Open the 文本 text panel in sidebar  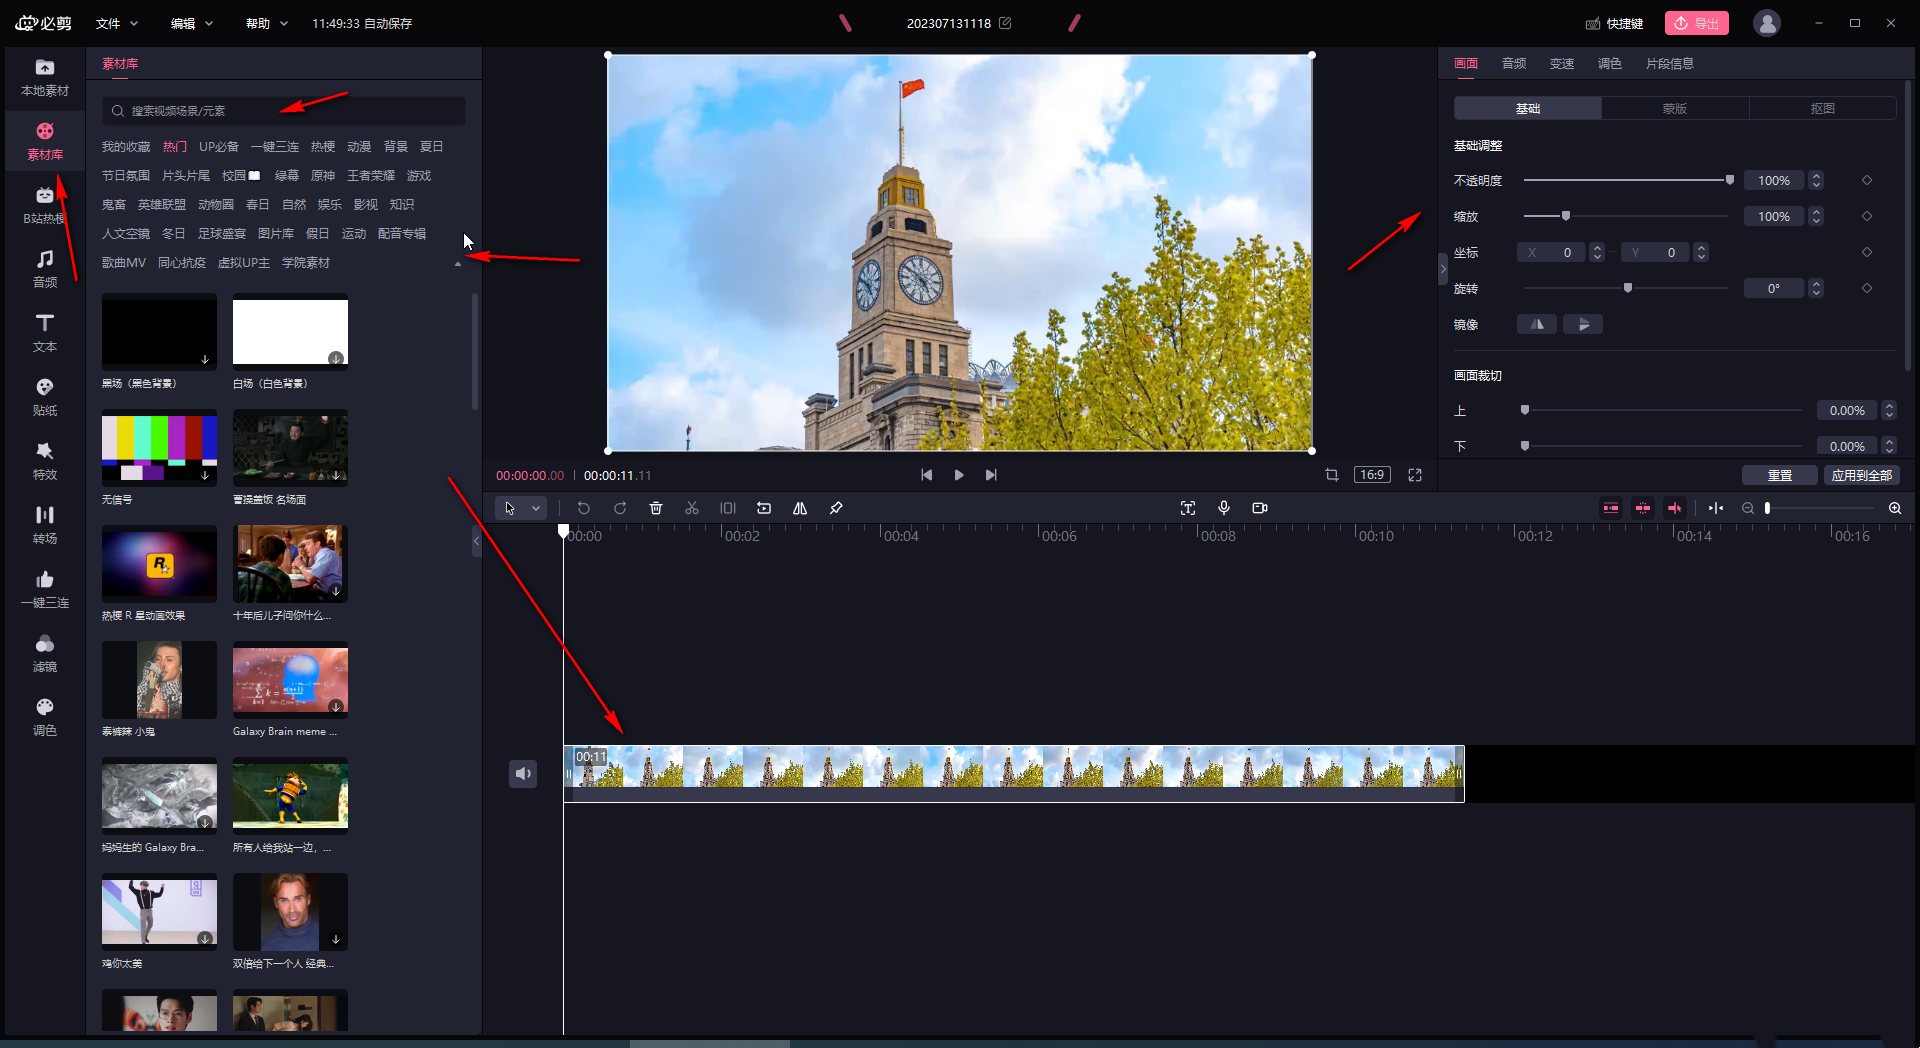click(45, 332)
